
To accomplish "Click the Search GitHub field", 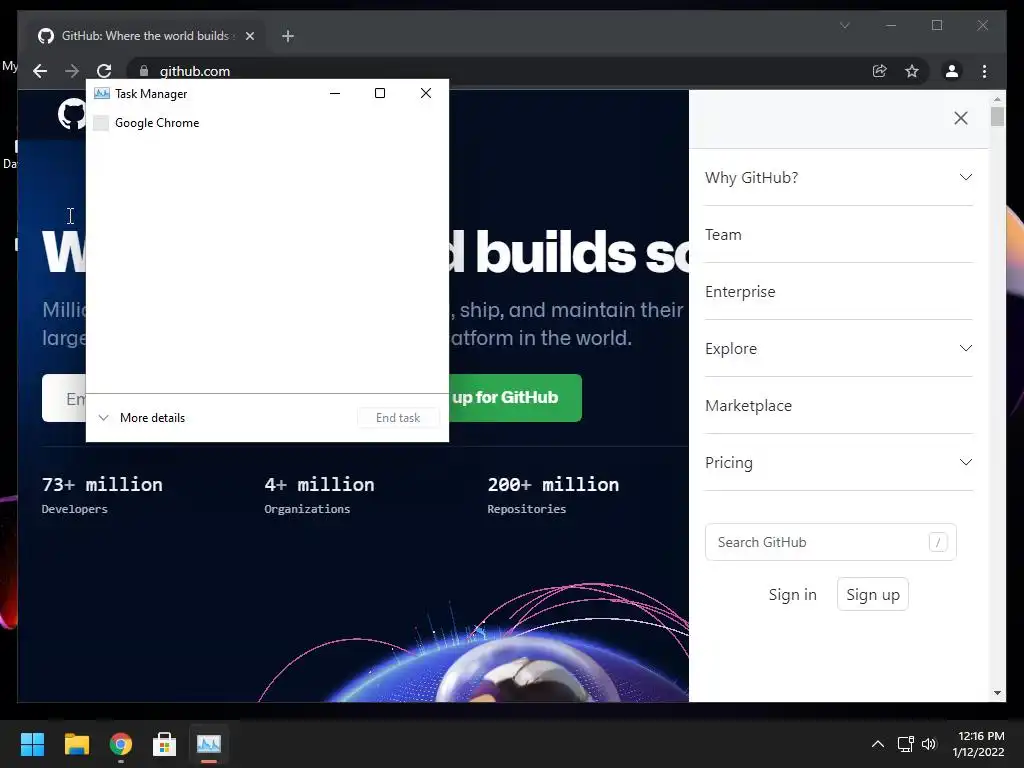I will pyautogui.click(x=831, y=542).
